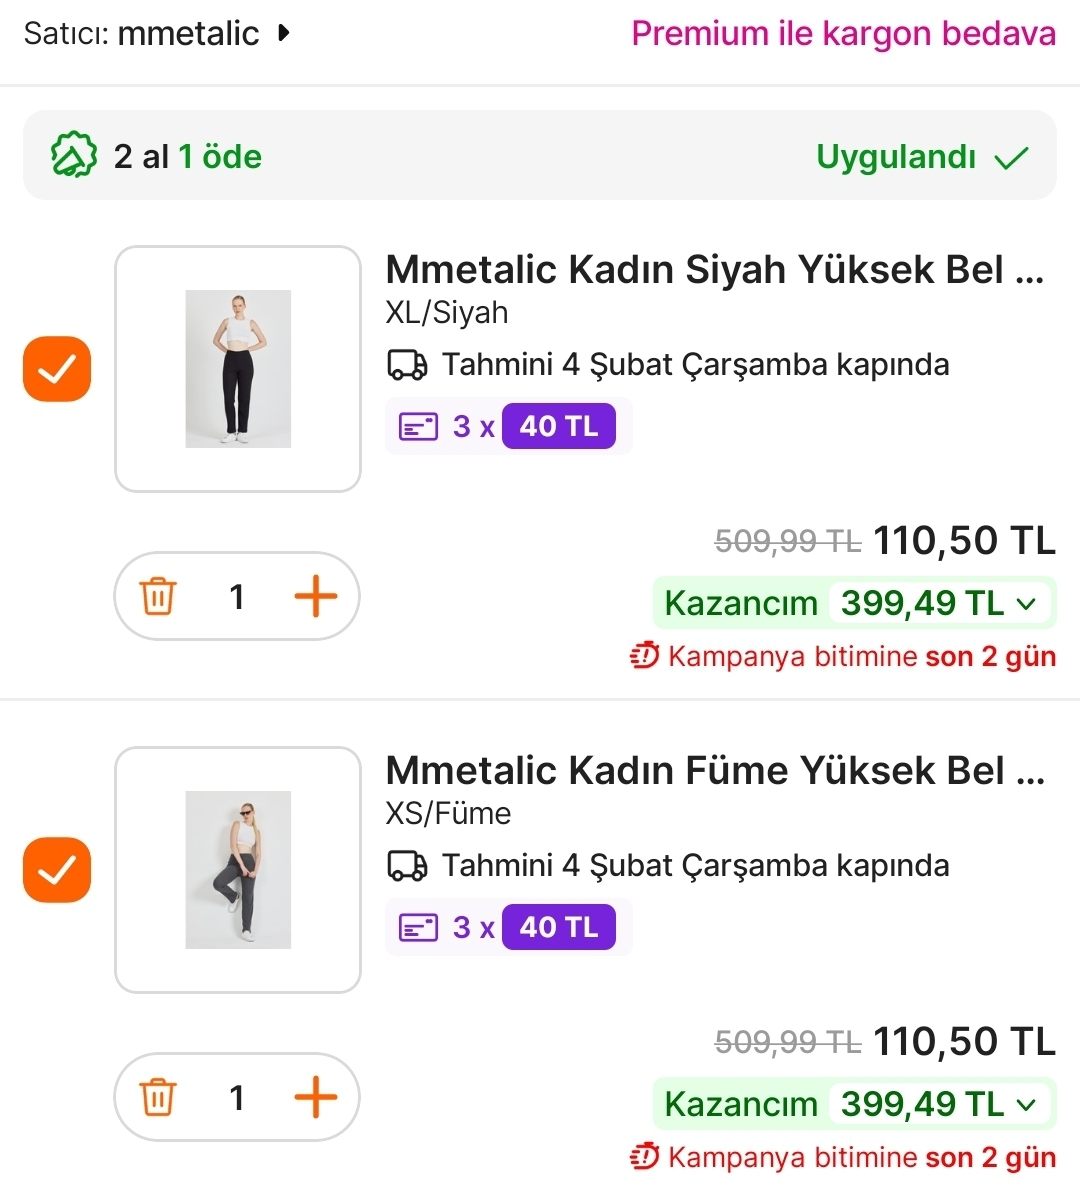Increase quantity of Siyah pants
Image resolution: width=1080 pixels, height=1196 pixels.
click(x=315, y=597)
